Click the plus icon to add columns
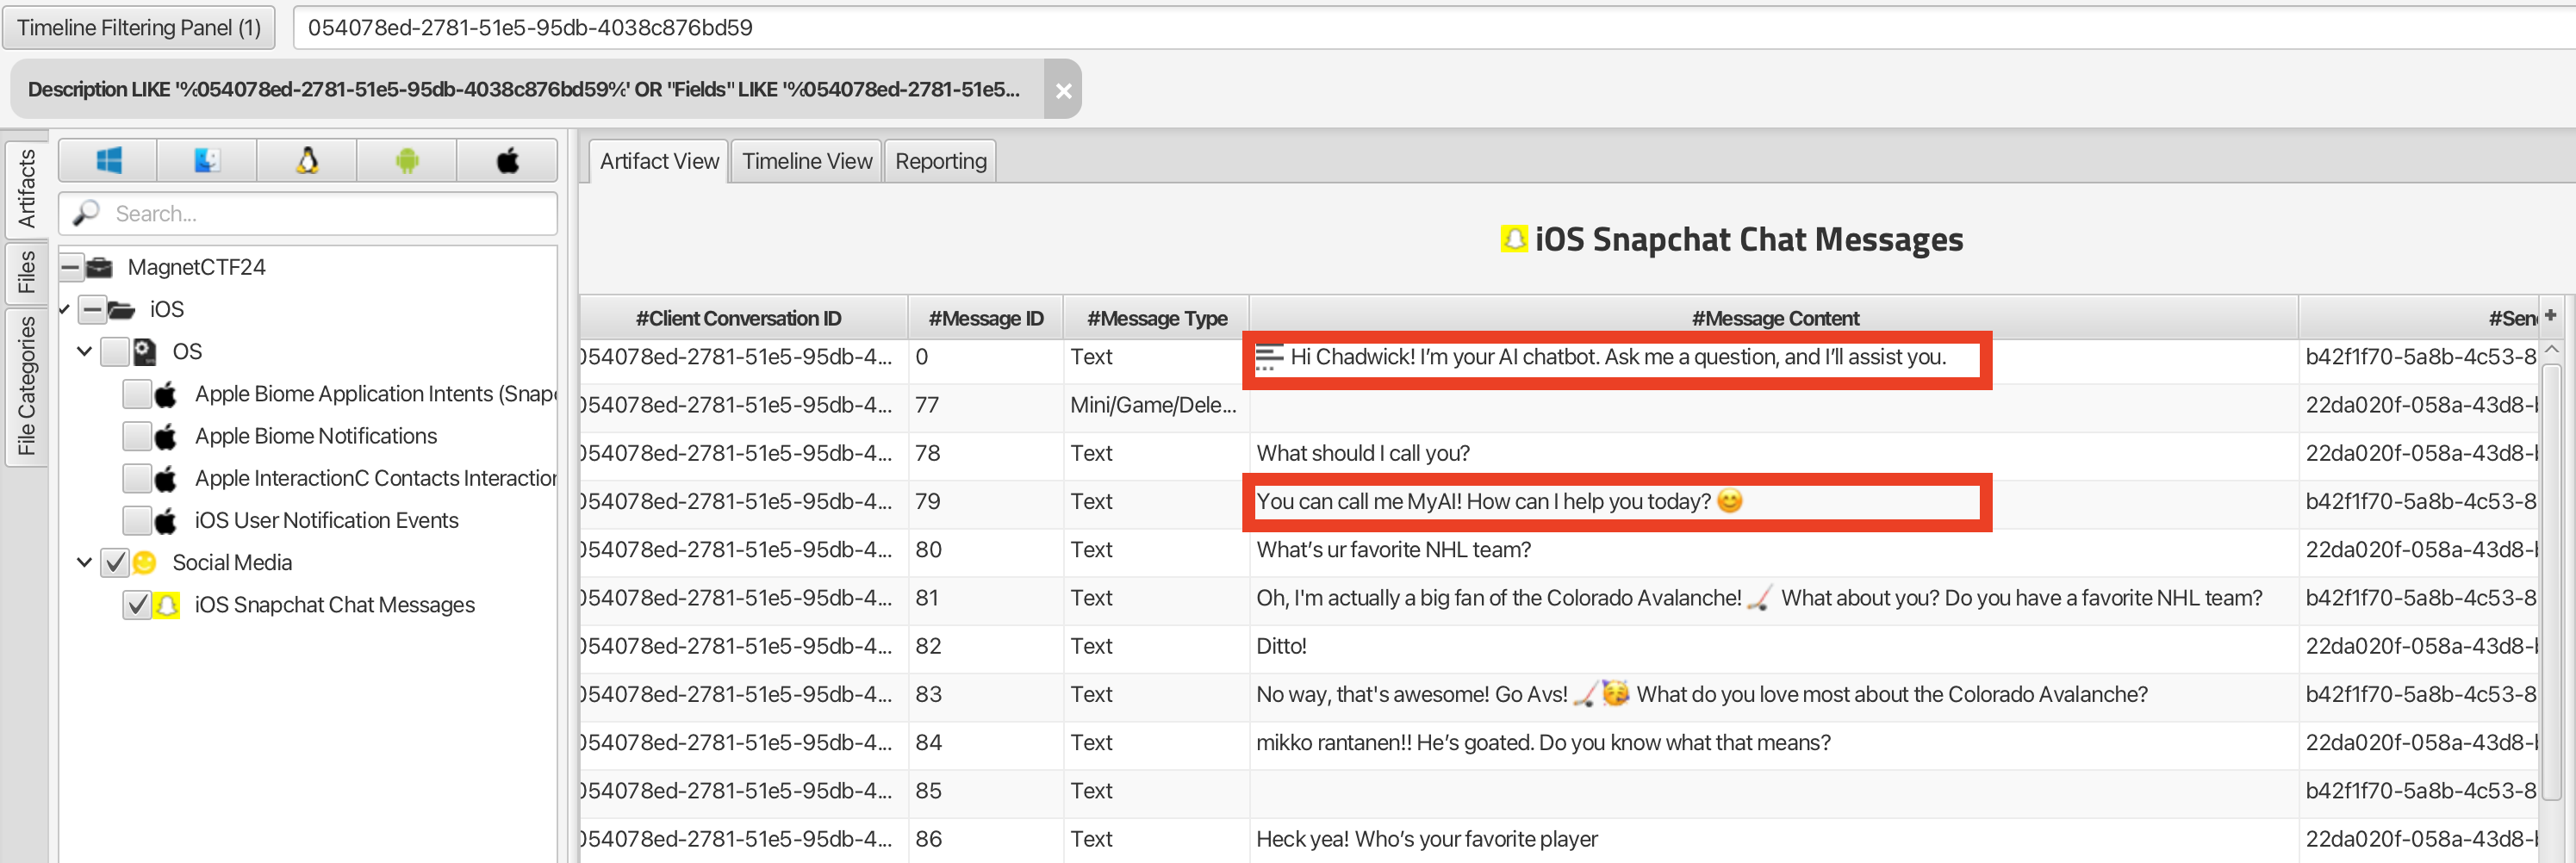The width and height of the screenshot is (2576, 863). [2550, 315]
